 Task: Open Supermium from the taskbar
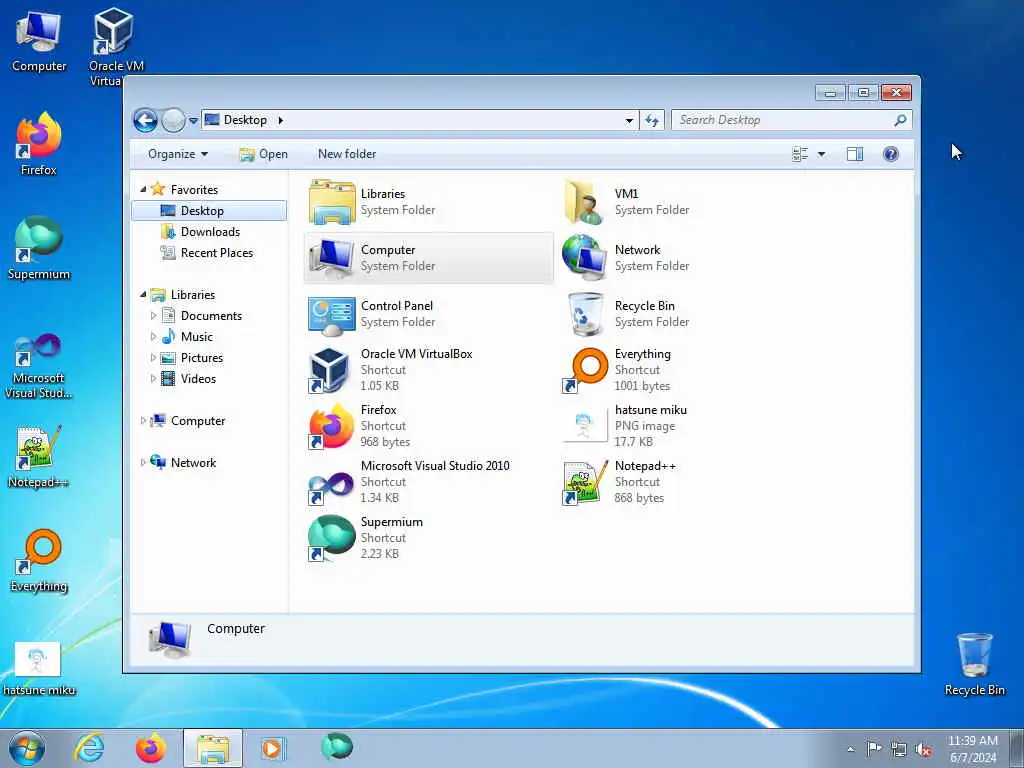[337, 747]
